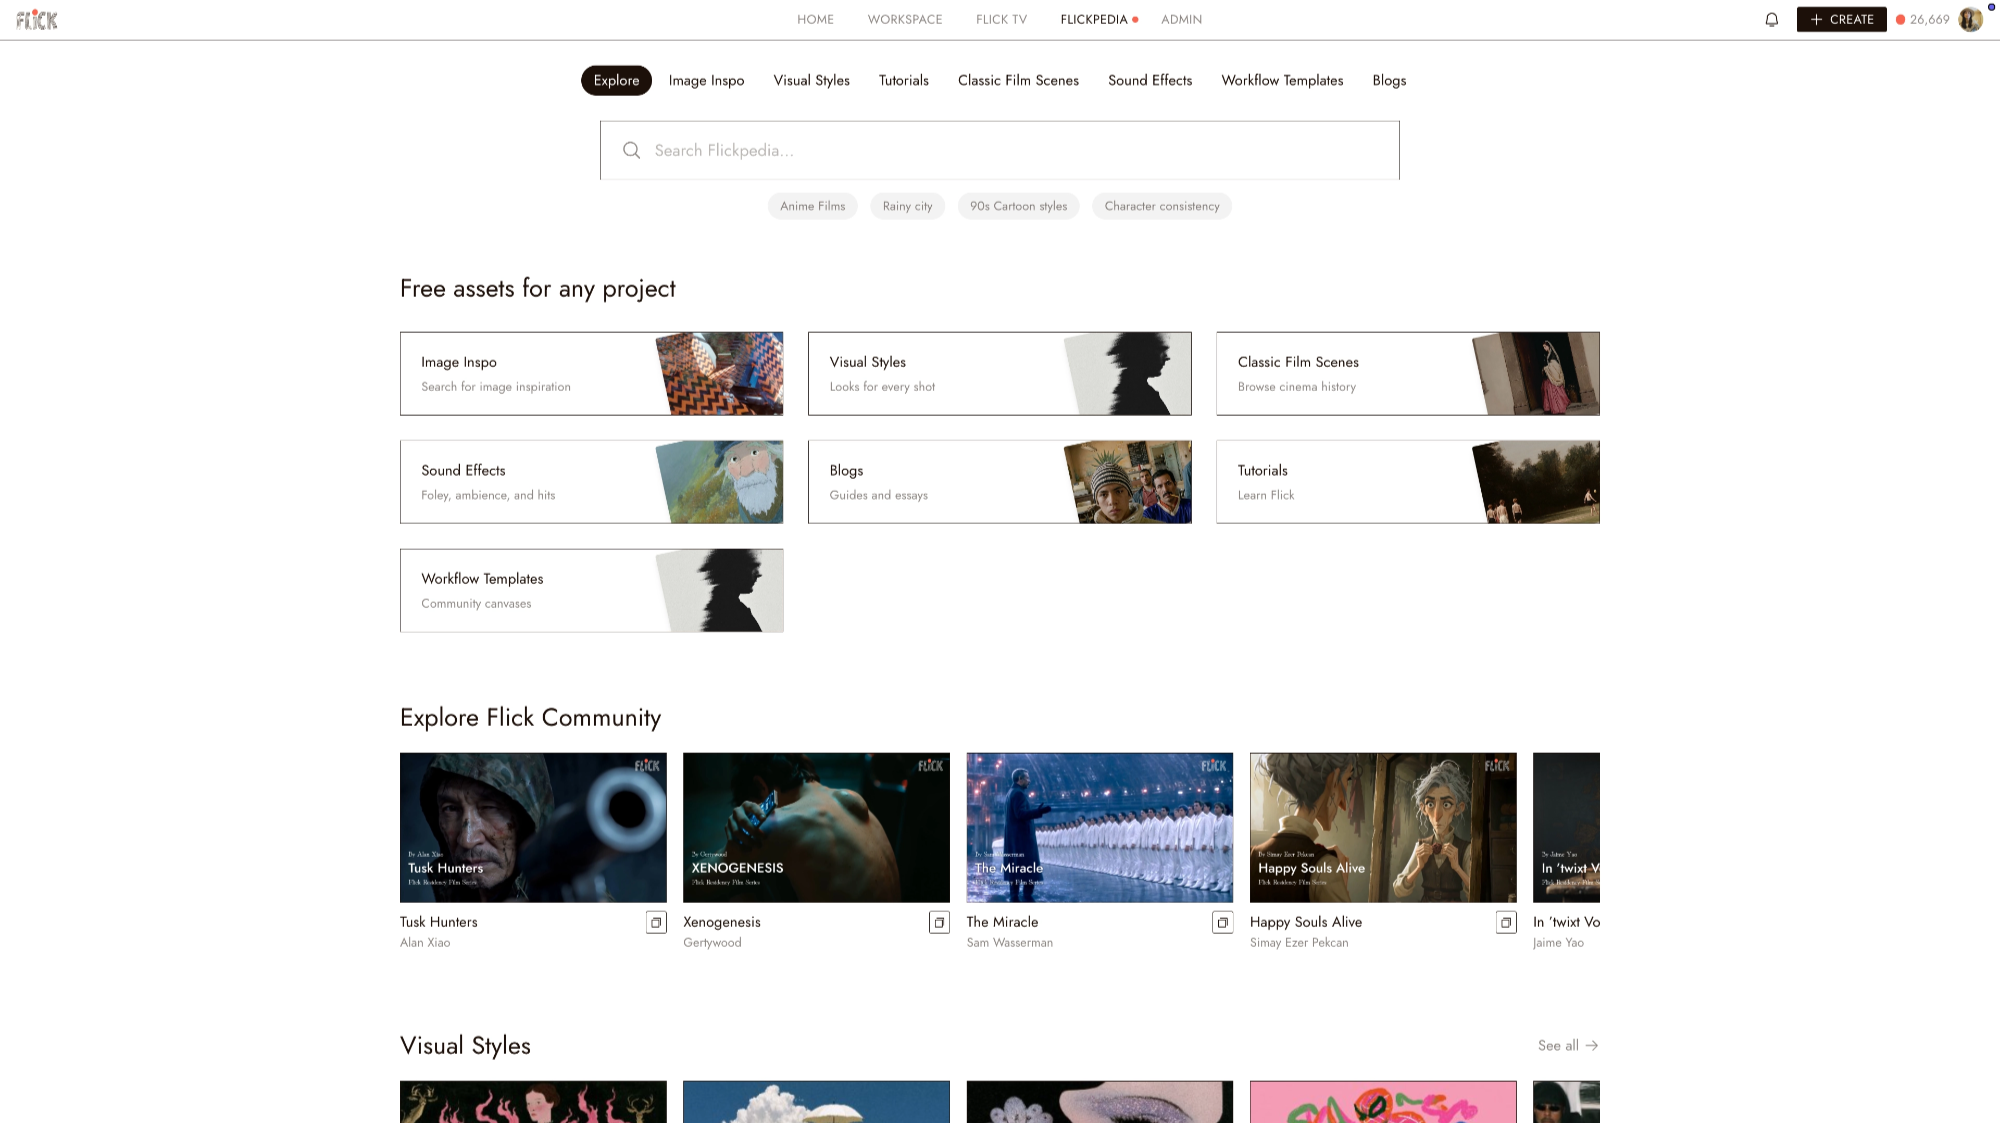Go to HOME in top navigation
2000x1123 pixels.
pyautogui.click(x=815, y=19)
